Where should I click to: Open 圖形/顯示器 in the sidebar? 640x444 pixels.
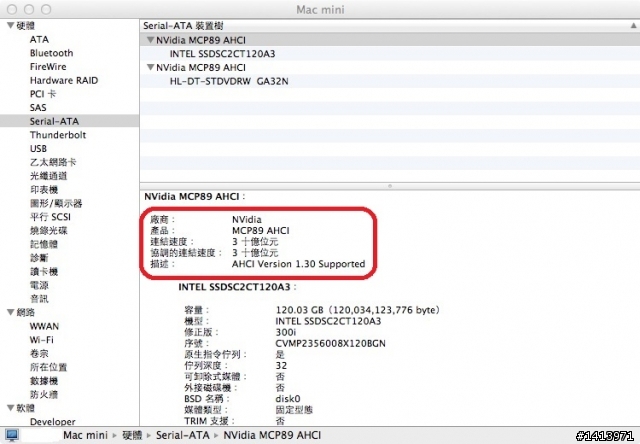coord(56,203)
